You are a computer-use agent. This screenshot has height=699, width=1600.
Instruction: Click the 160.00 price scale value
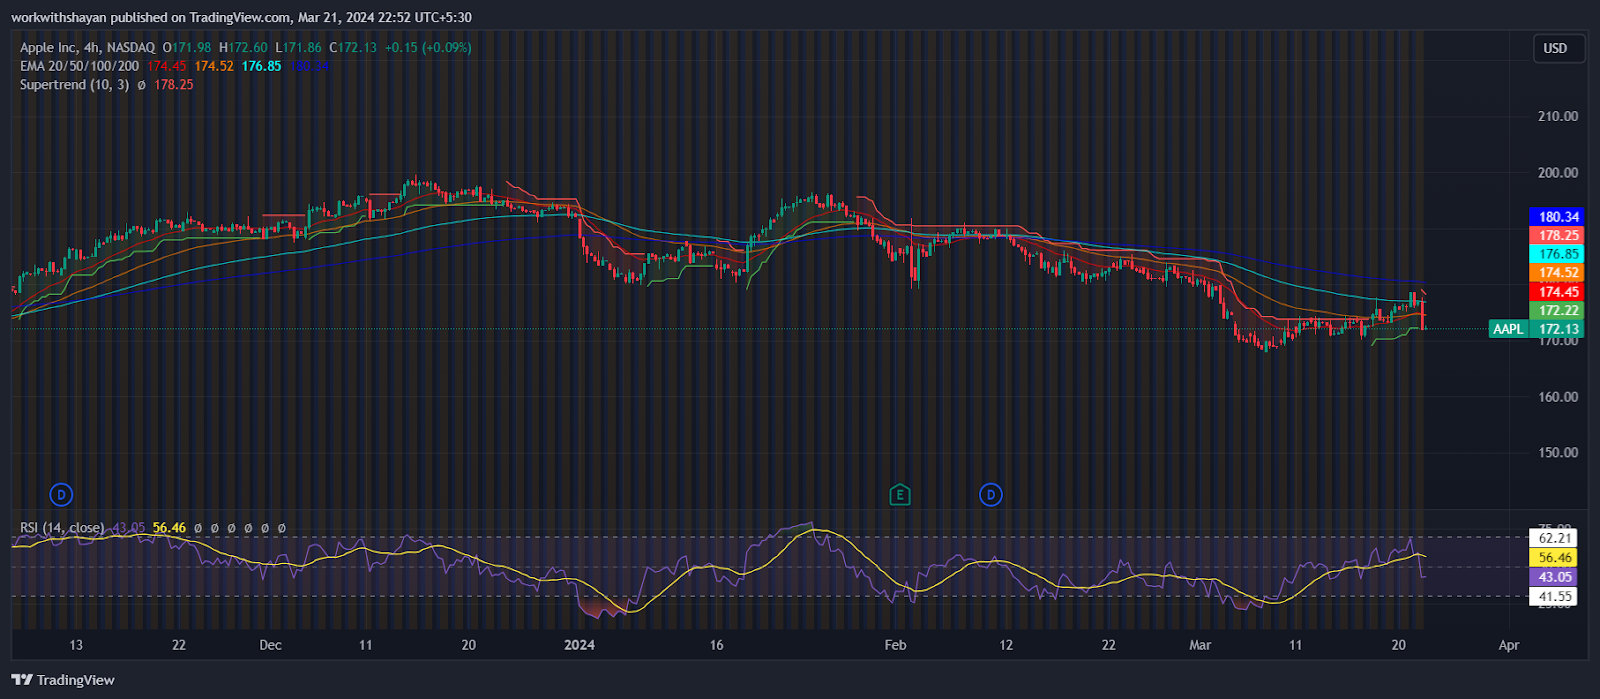coord(1558,396)
